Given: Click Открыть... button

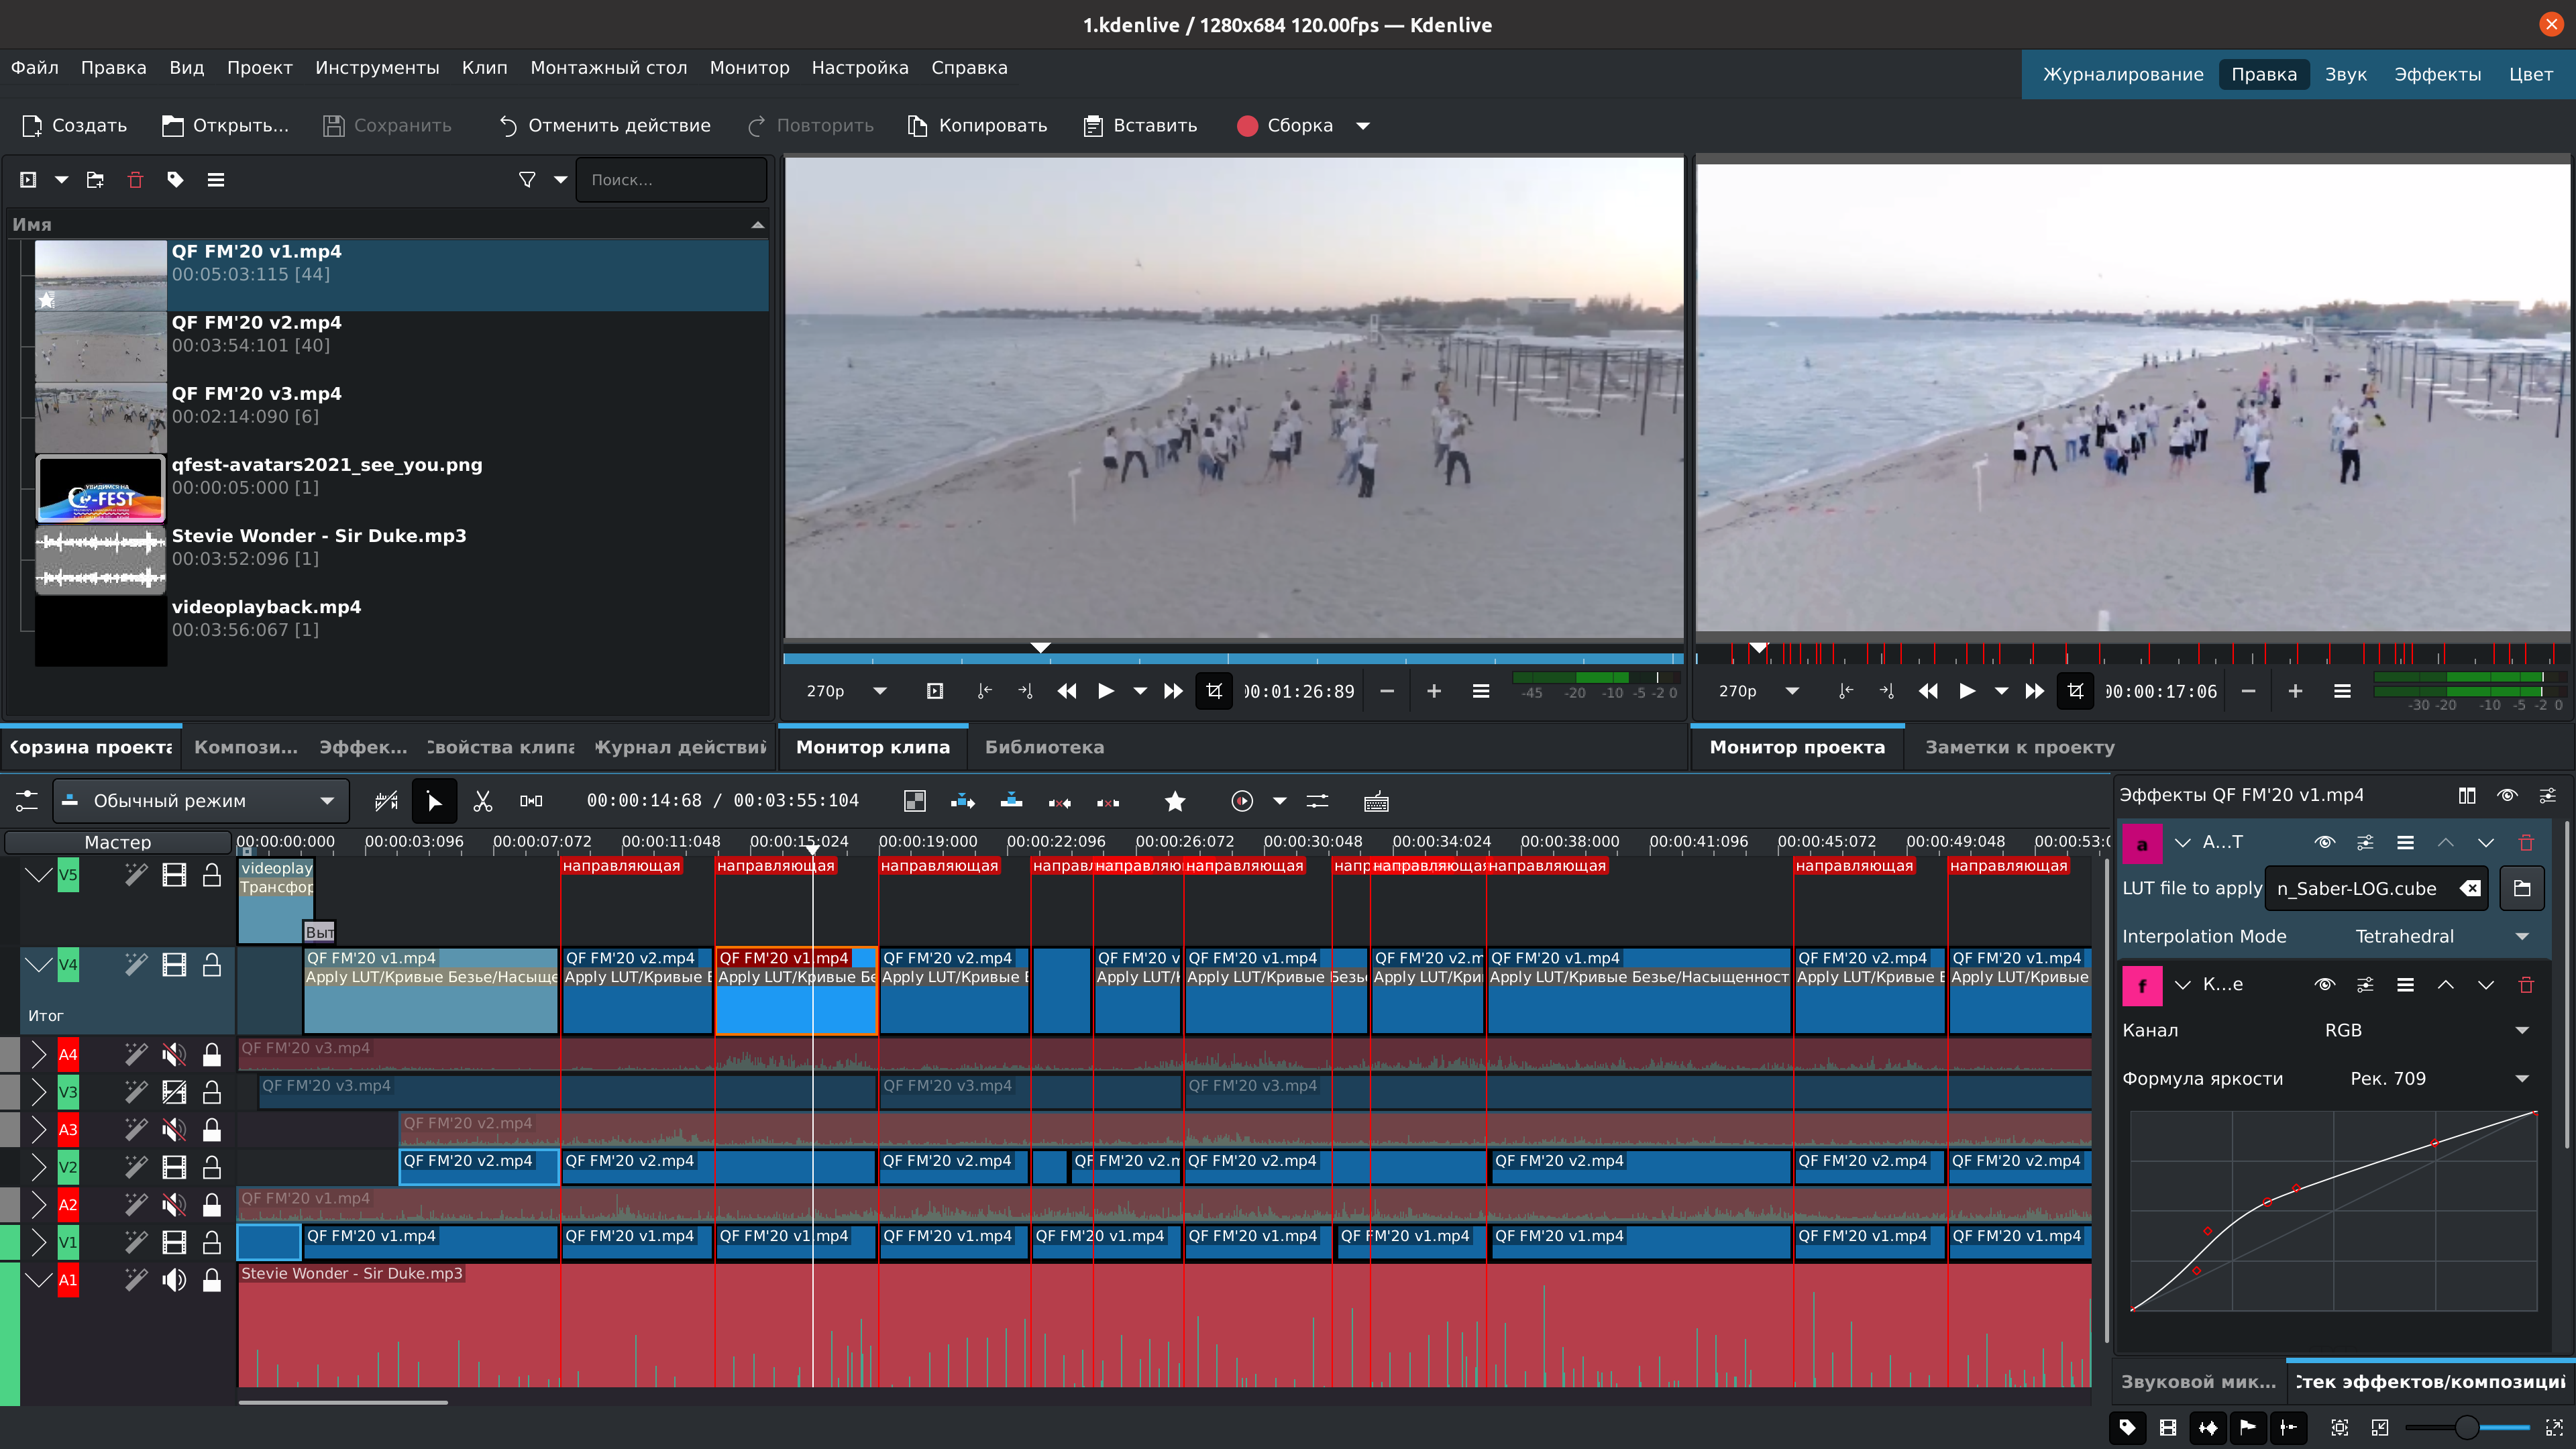Looking at the screenshot, I should [226, 126].
